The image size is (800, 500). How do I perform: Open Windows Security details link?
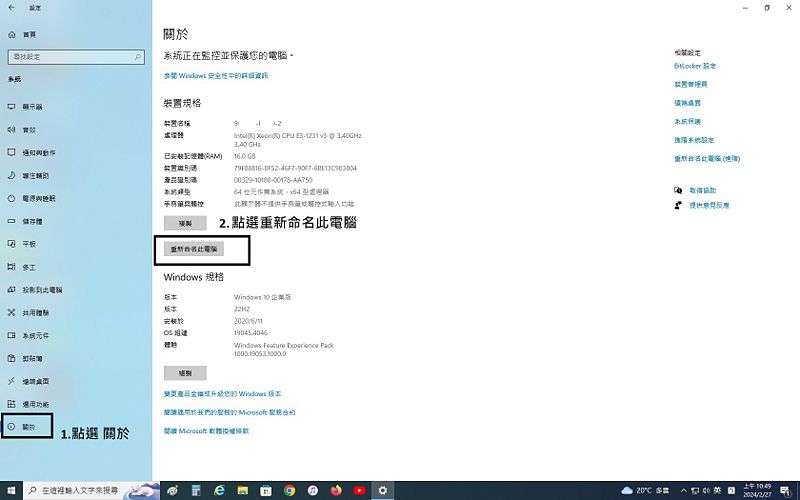pyautogui.click(x=216, y=76)
